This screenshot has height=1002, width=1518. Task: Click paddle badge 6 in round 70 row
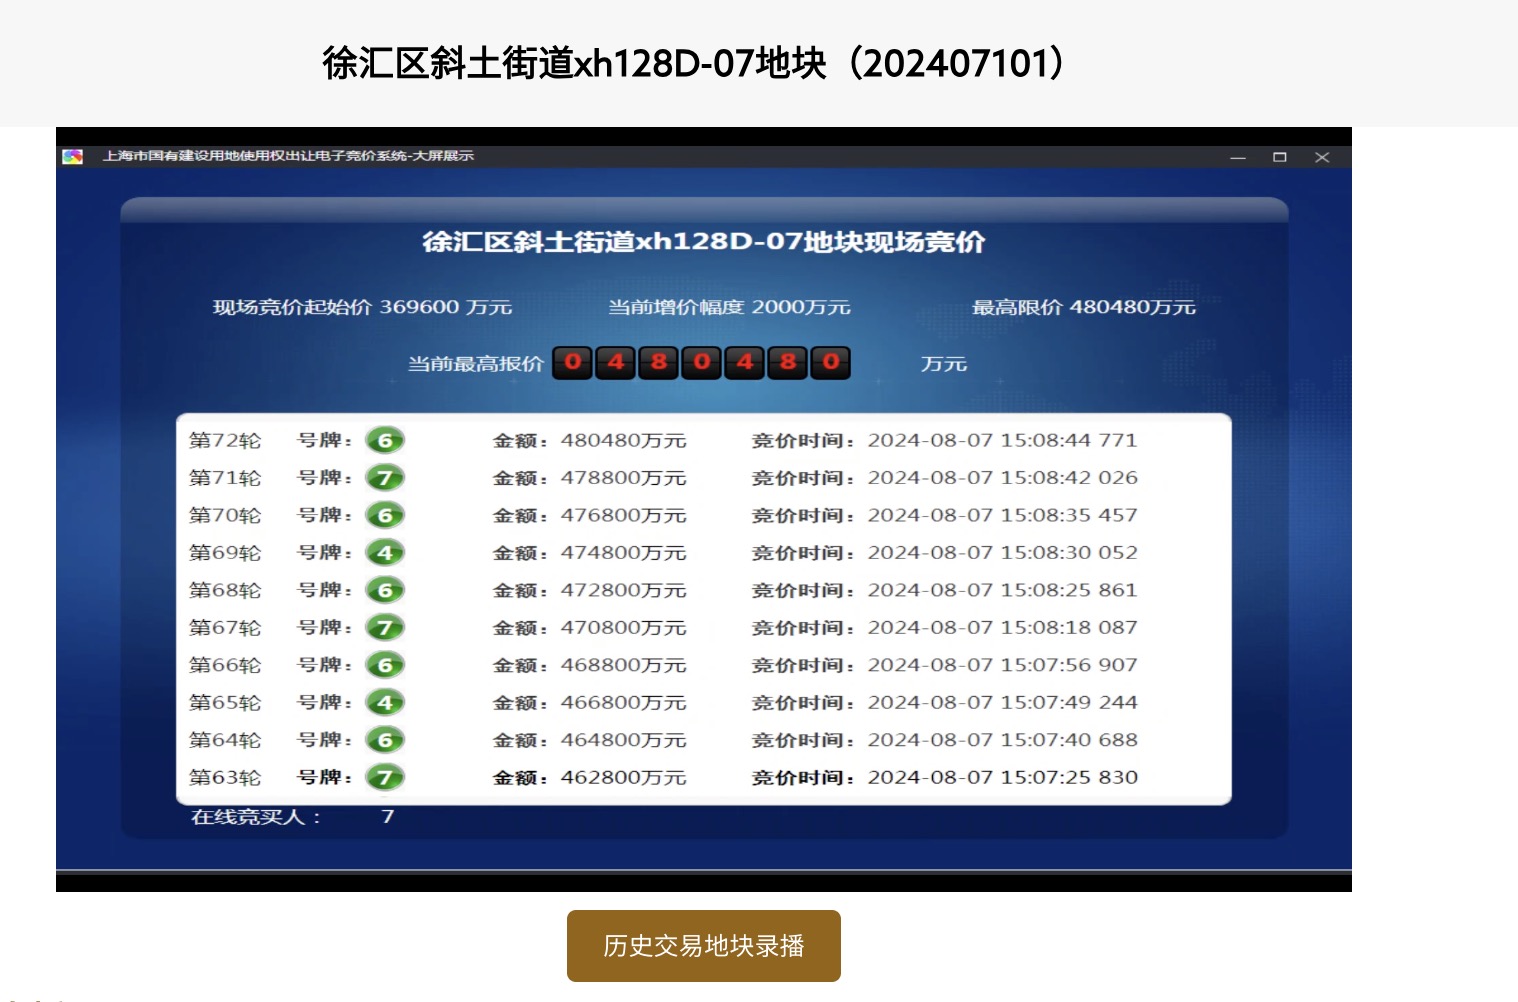pyautogui.click(x=385, y=516)
